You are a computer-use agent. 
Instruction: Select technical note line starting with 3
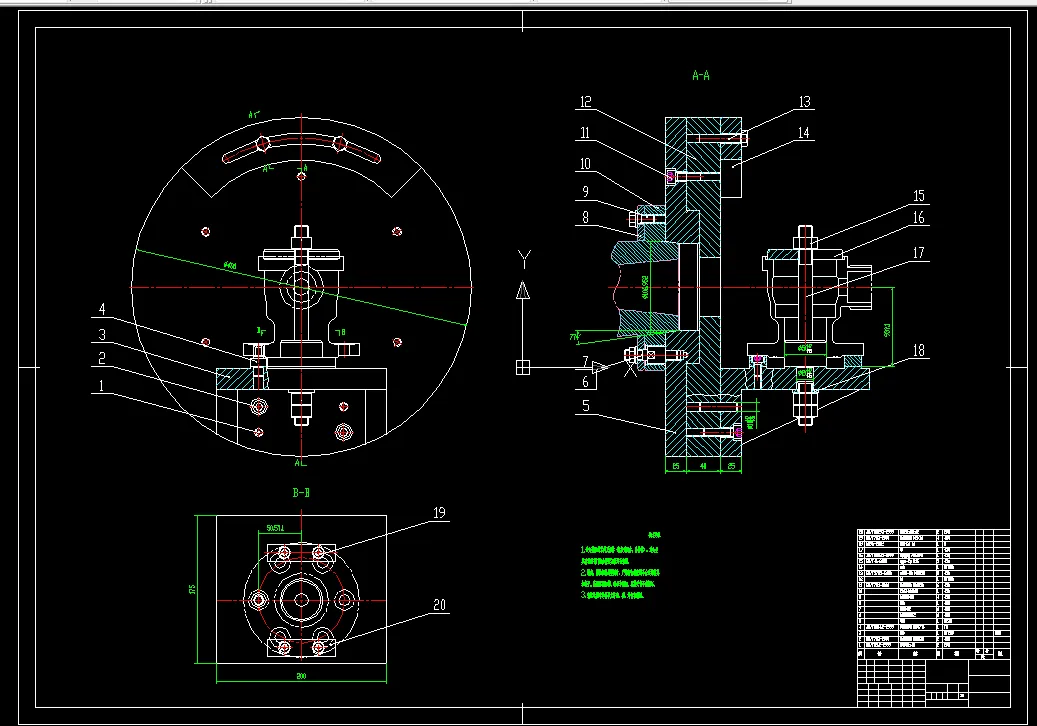tap(612, 595)
